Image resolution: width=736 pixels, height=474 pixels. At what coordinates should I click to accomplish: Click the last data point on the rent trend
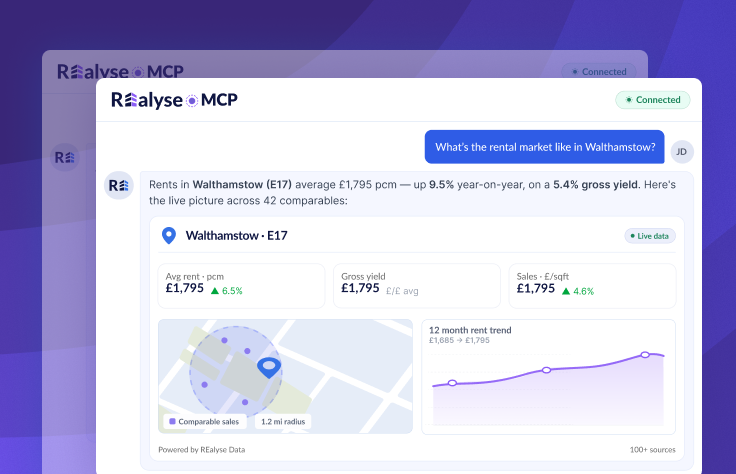(645, 355)
